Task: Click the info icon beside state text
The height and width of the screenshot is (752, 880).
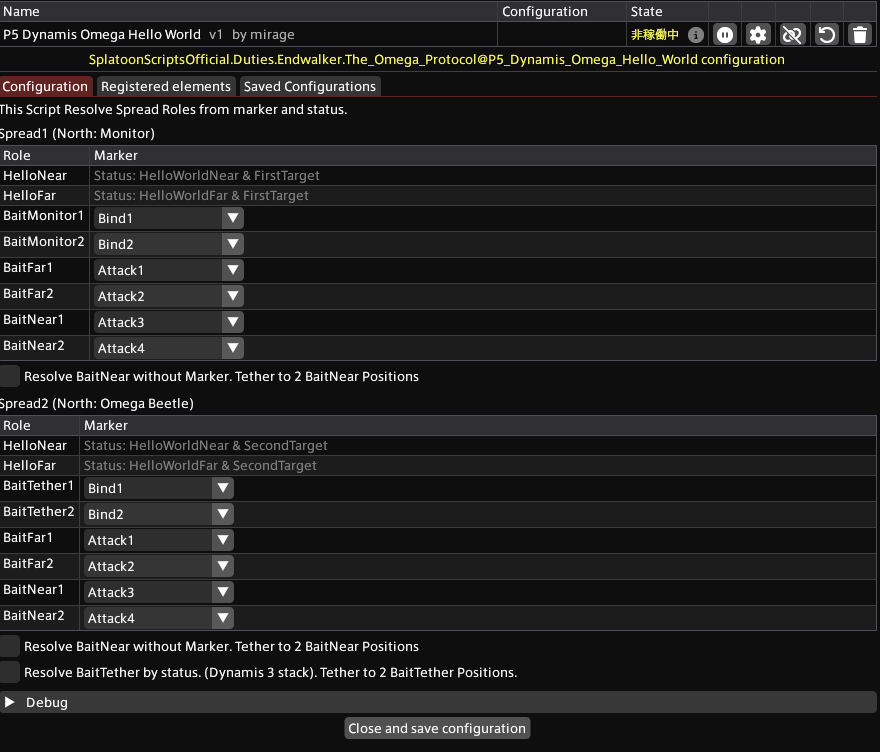Action: pos(695,35)
